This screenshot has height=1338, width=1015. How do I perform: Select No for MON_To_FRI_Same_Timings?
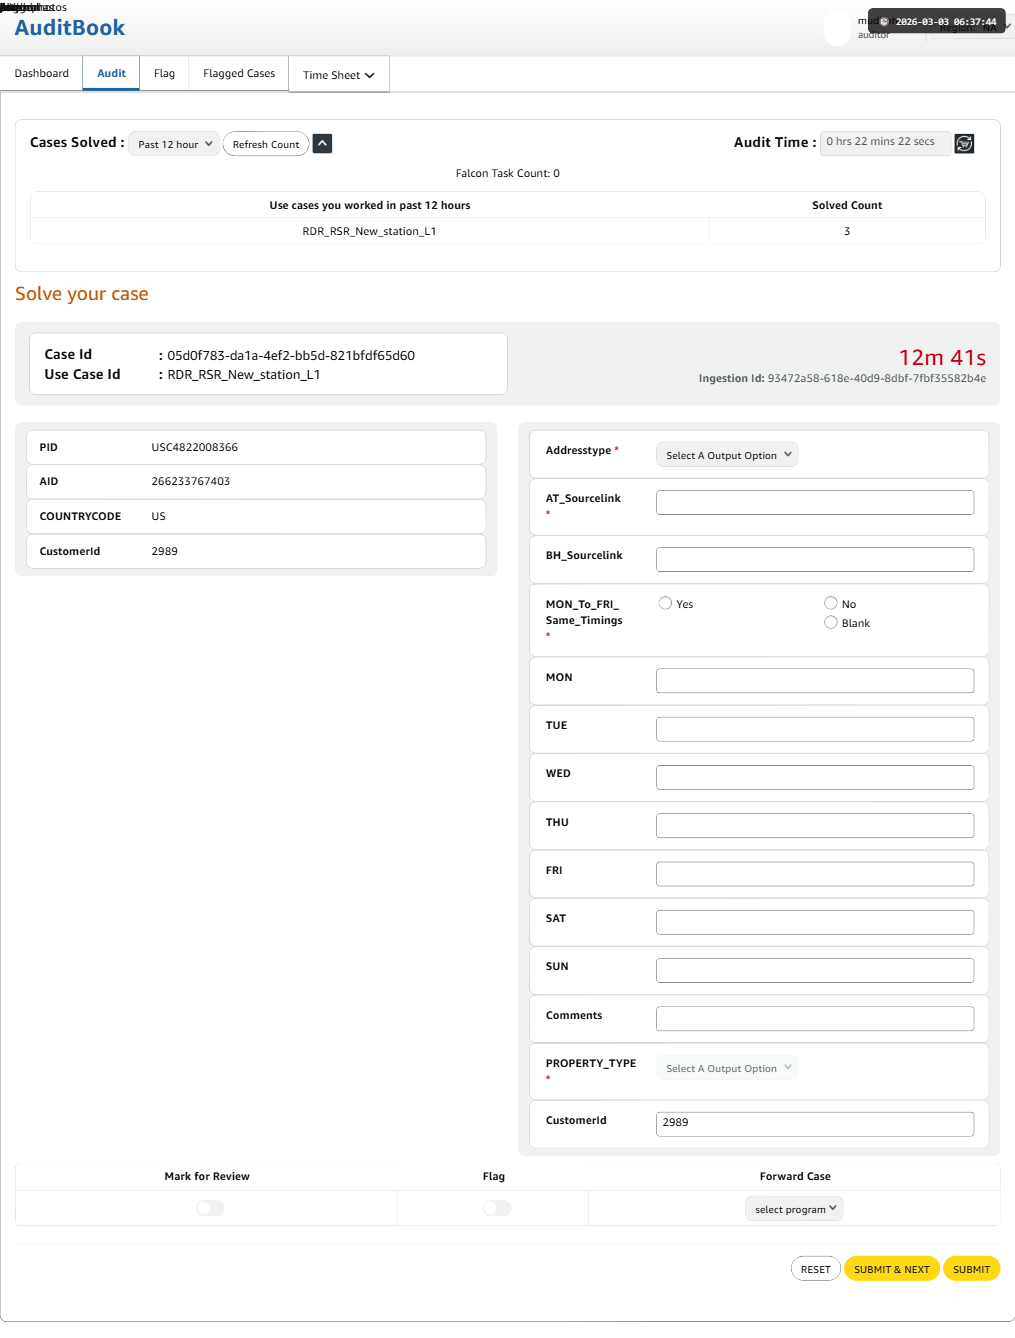click(x=831, y=603)
